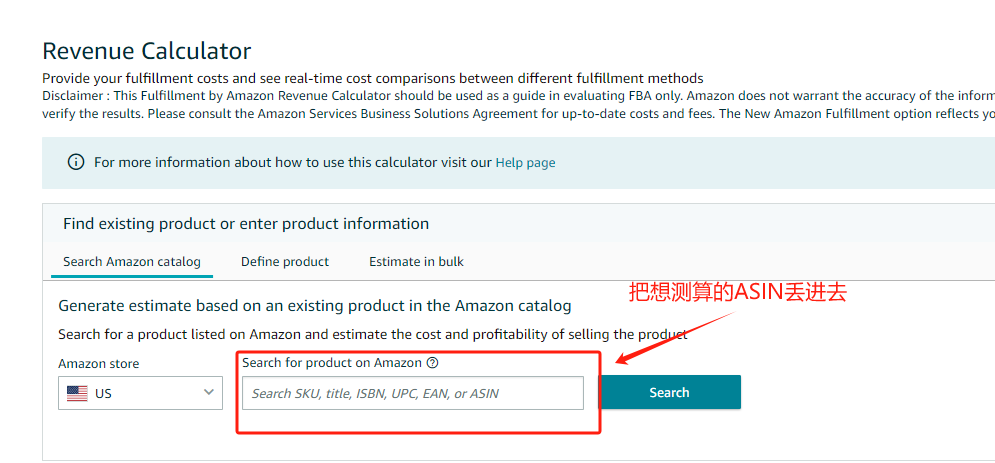This screenshot has height=463, width=995.
Task: Click the red annotation arrow
Action: coord(675,338)
